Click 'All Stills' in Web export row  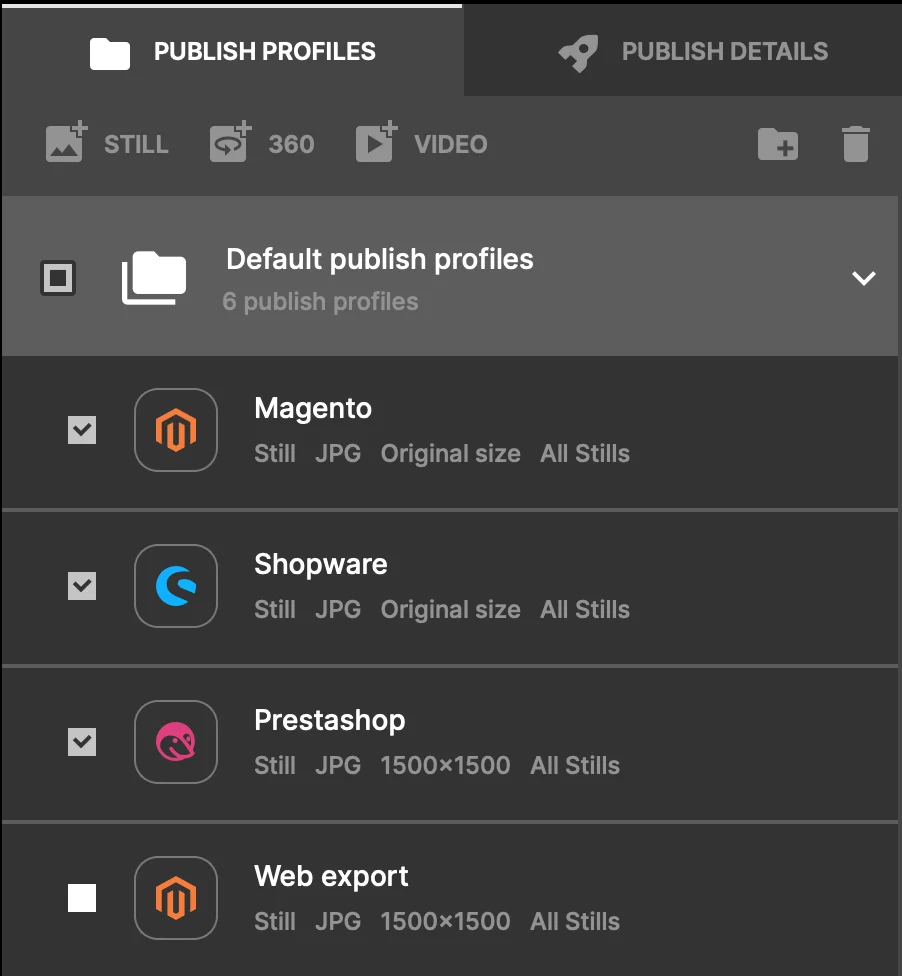click(x=575, y=921)
